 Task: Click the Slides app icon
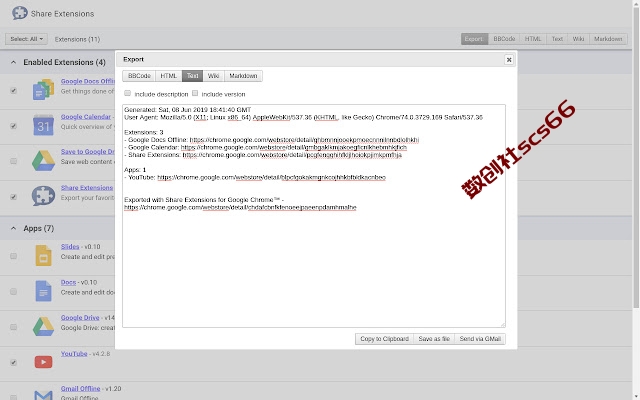click(x=43, y=256)
